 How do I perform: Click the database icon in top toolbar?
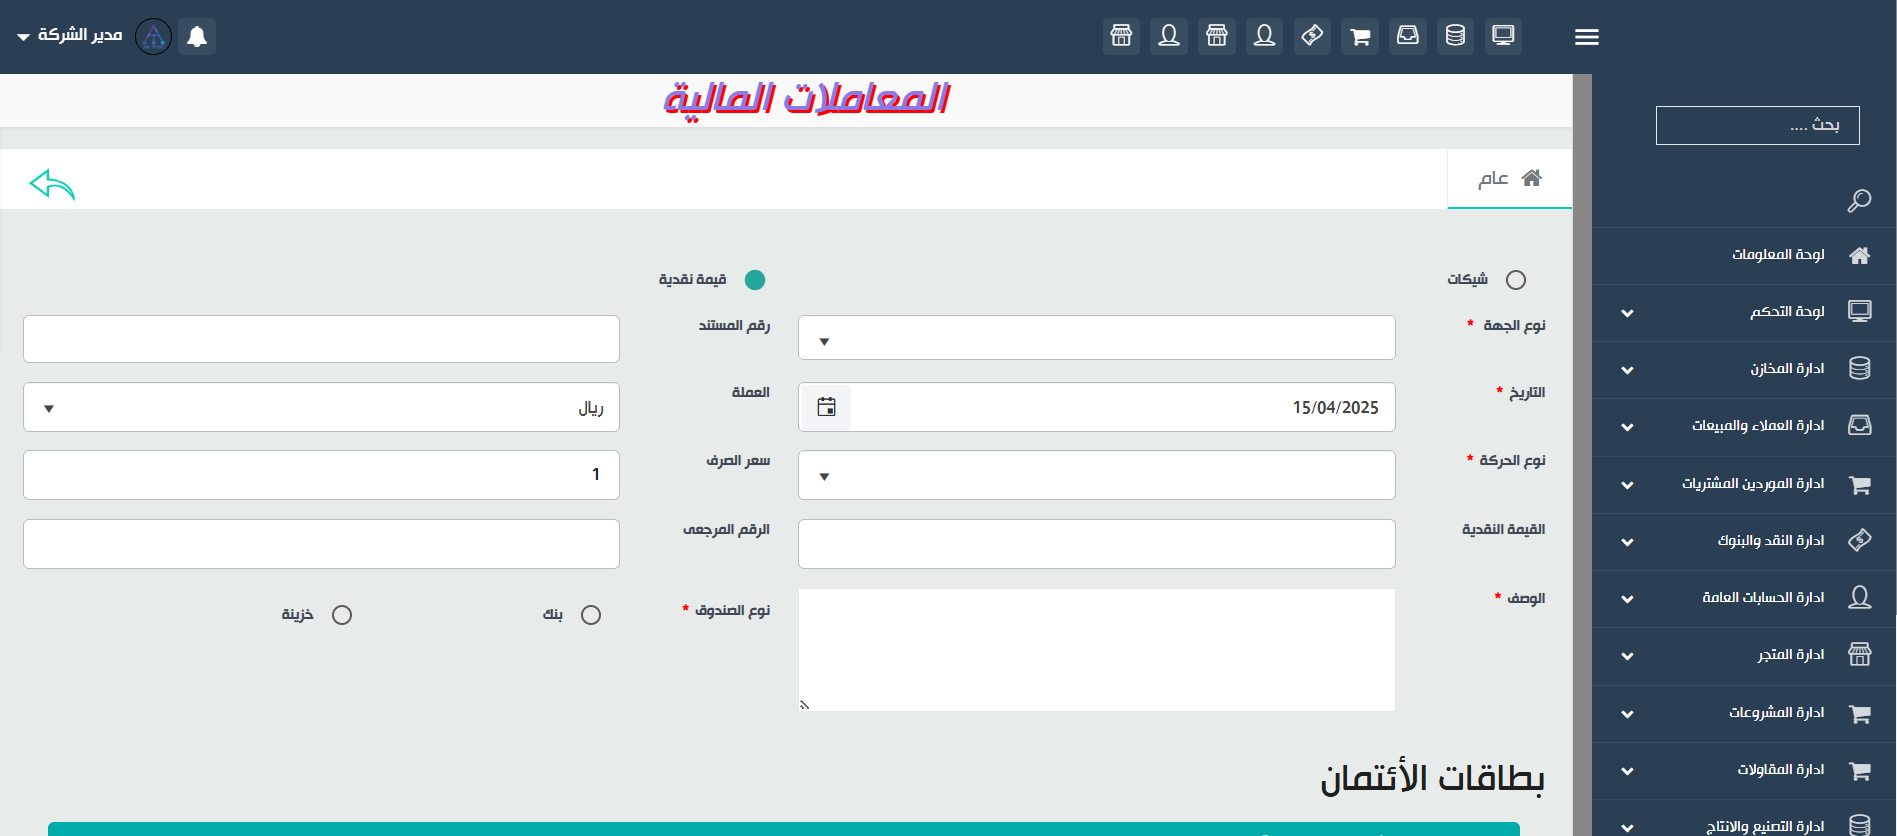(1455, 36)
